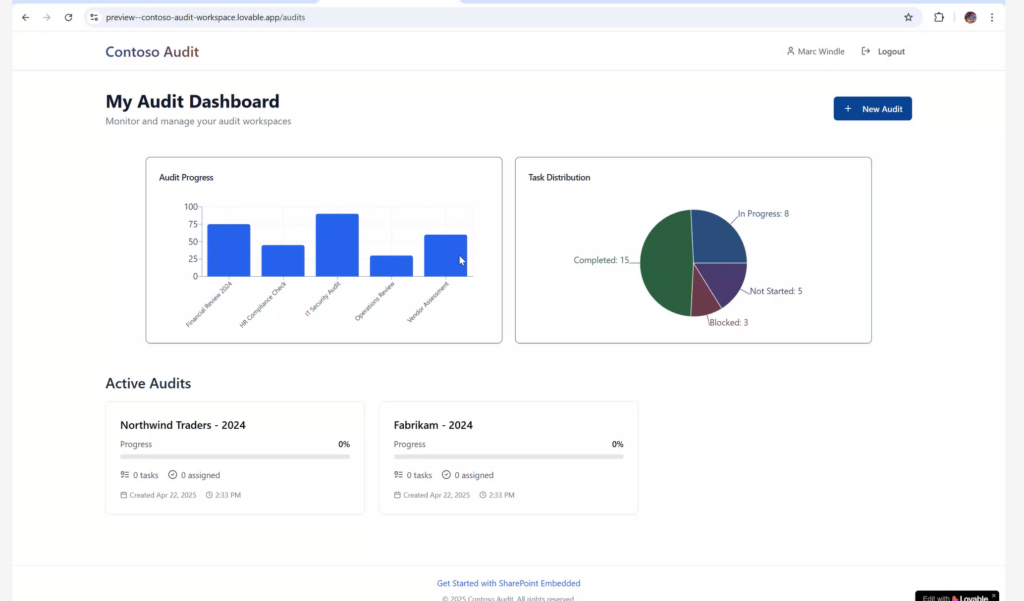This screenshot has width=1024, height=601.
Task: Click the 'Completed: 15' pie label
Action: click(601, 260)
